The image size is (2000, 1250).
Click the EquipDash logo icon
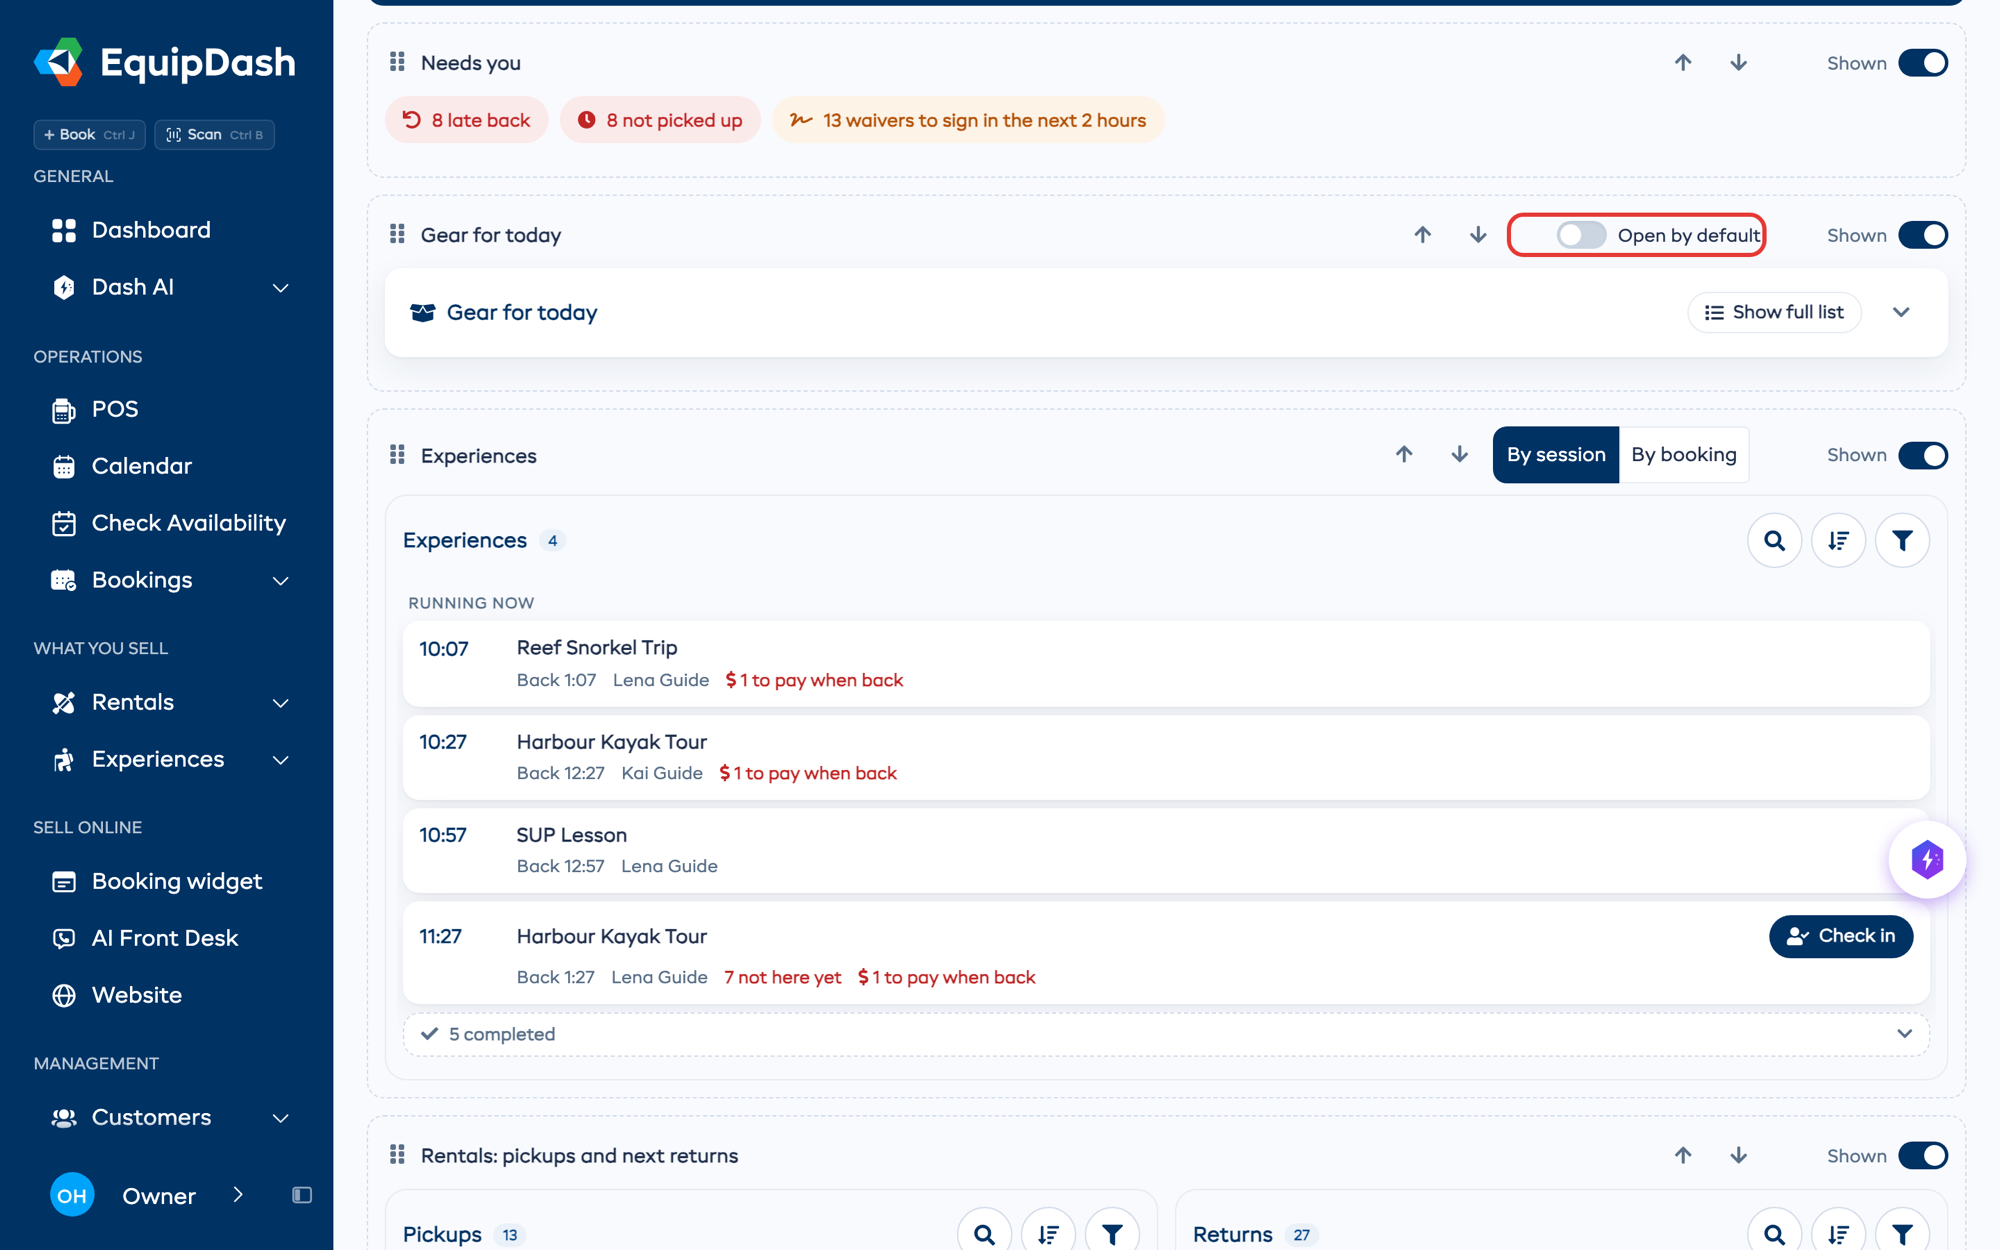pos(59,62)
